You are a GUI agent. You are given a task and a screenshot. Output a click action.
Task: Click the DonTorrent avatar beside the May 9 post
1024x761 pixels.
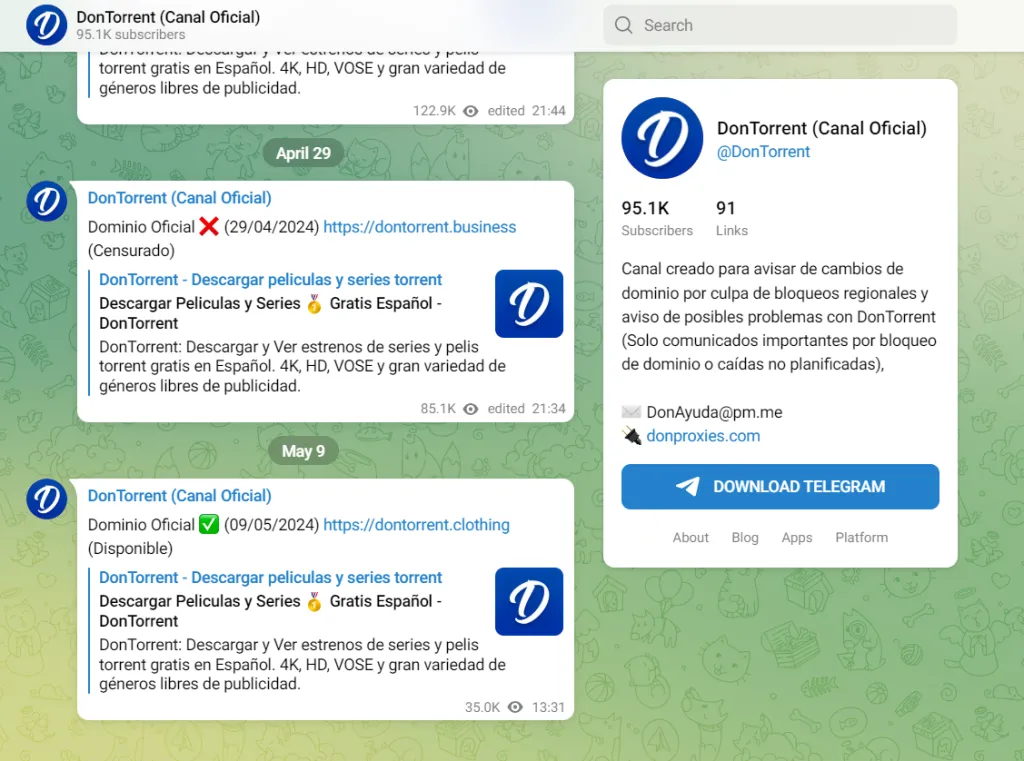tap(46, 499)
